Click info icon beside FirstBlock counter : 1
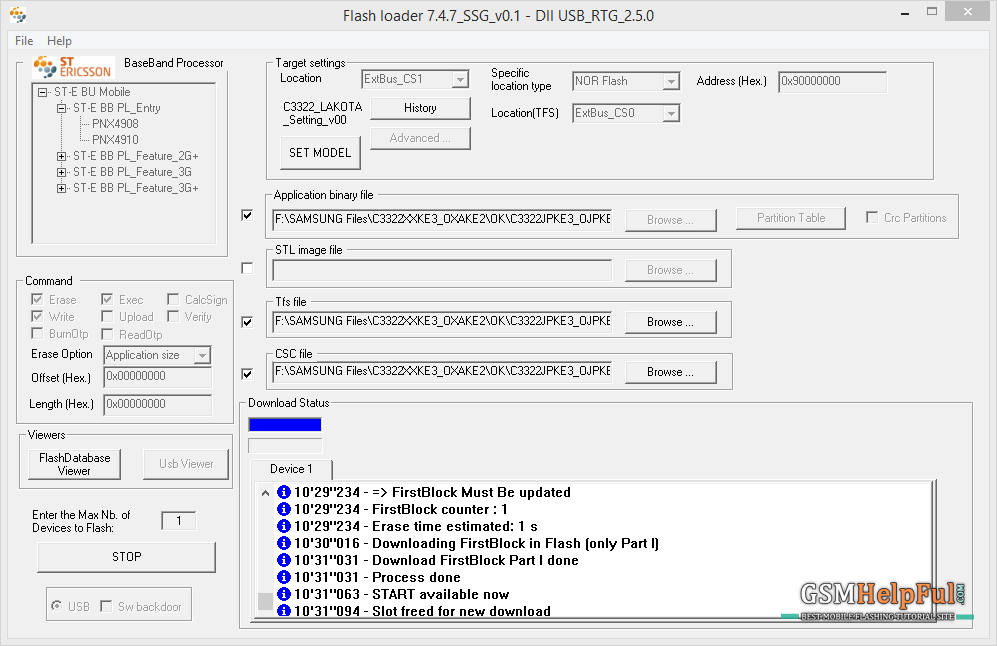The height and width of the screenshot is (646, 997). click(x=284, y=509)
